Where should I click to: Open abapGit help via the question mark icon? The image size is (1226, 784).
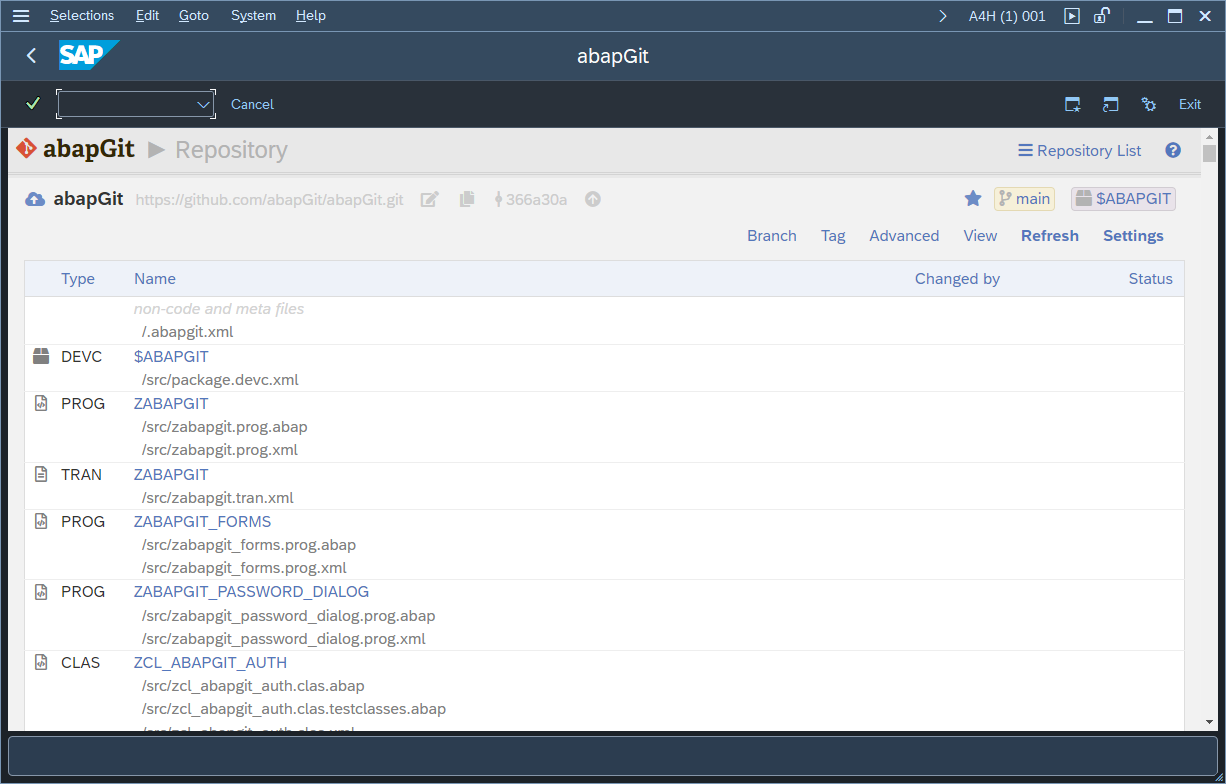click(x=1173, y=150)
